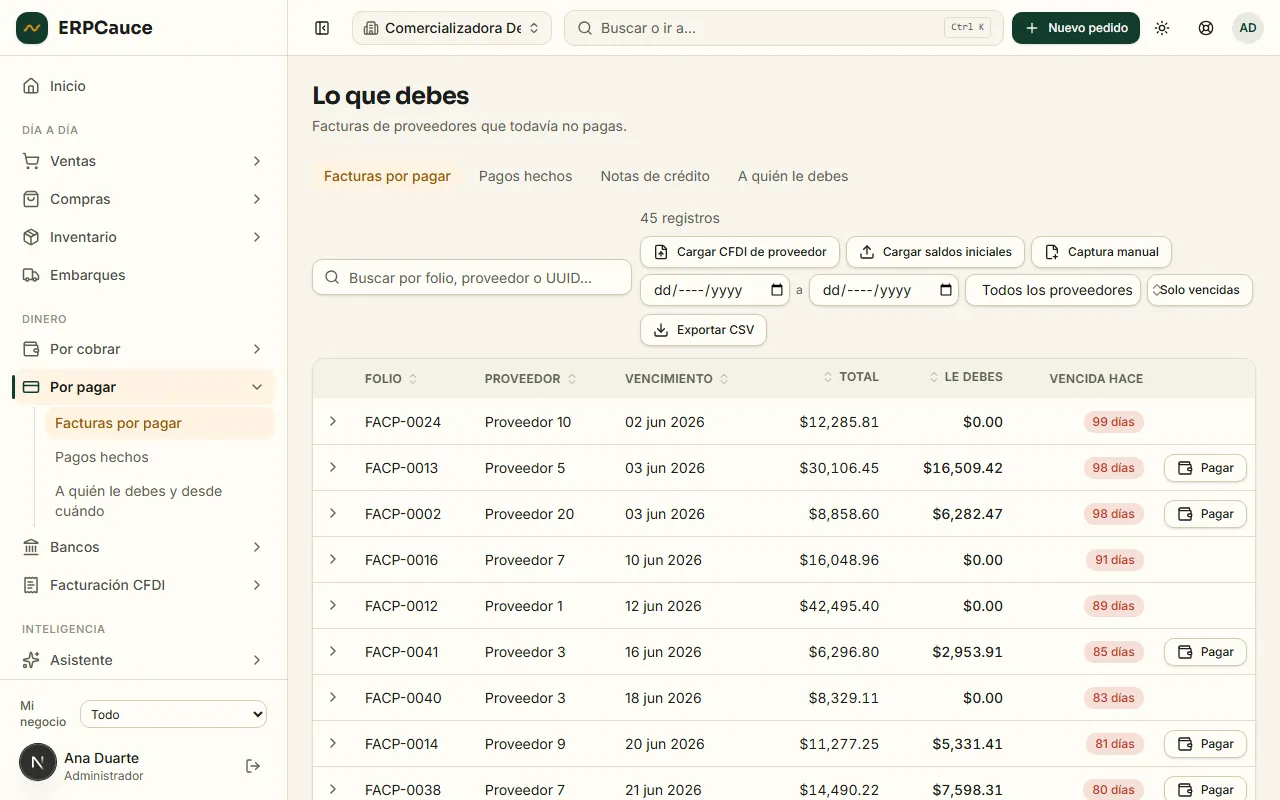Viewport: 1280px width, 800px height.
Task: Click the Inventario box icon
Action: click(31, 237)
